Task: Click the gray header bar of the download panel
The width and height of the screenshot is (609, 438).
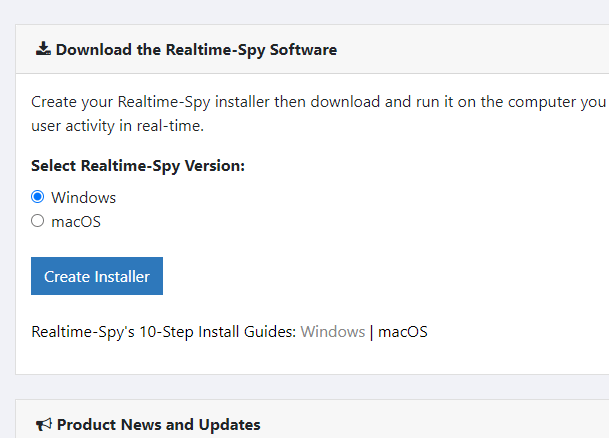Action: pyautogui.click(x=466, y=49)
